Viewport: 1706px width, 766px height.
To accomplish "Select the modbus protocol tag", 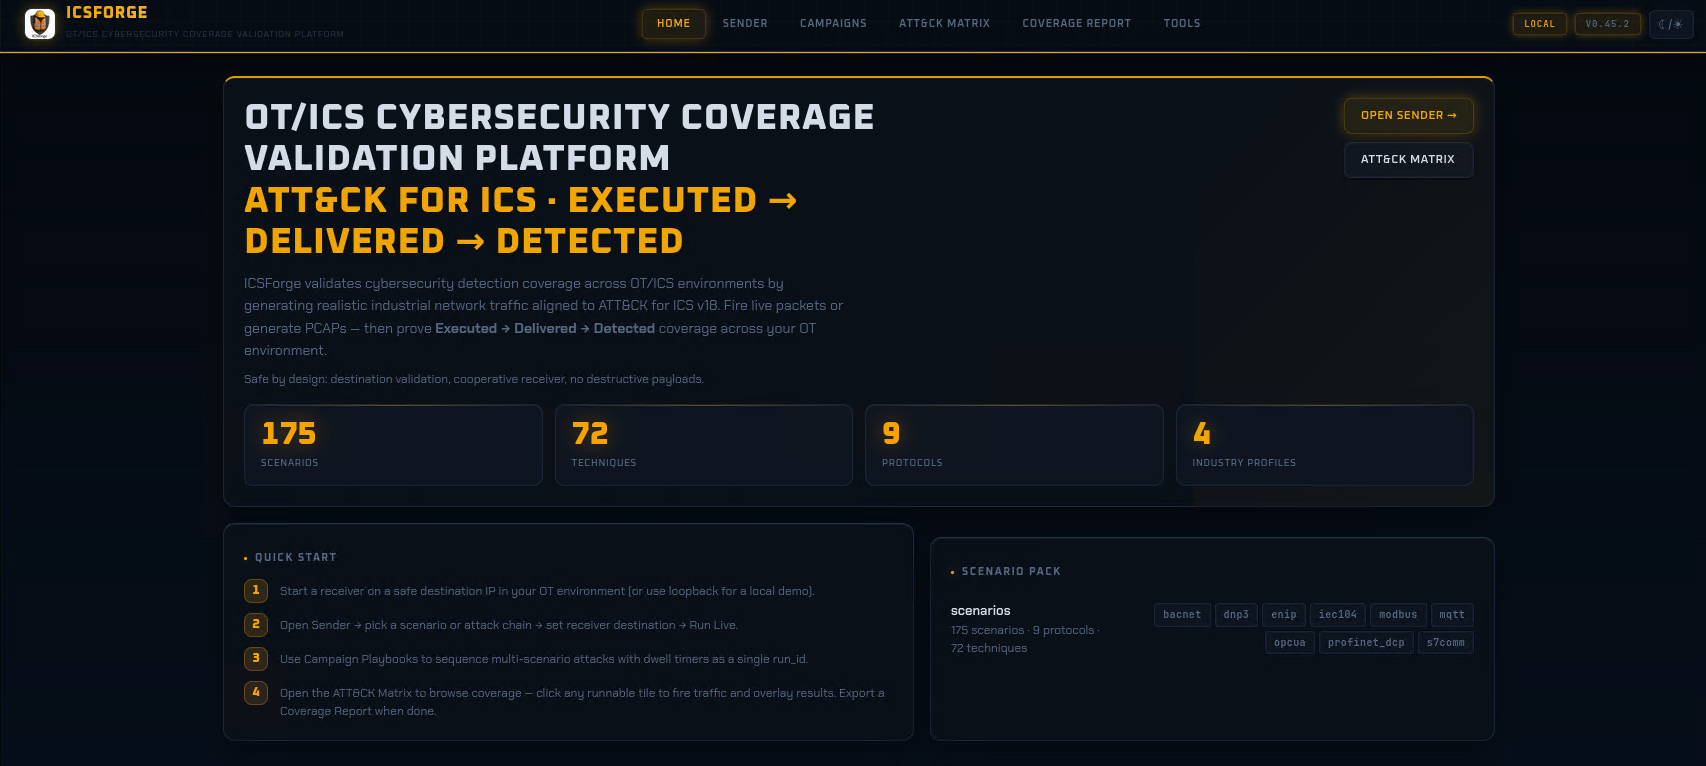I will (x=1397, y=615).
